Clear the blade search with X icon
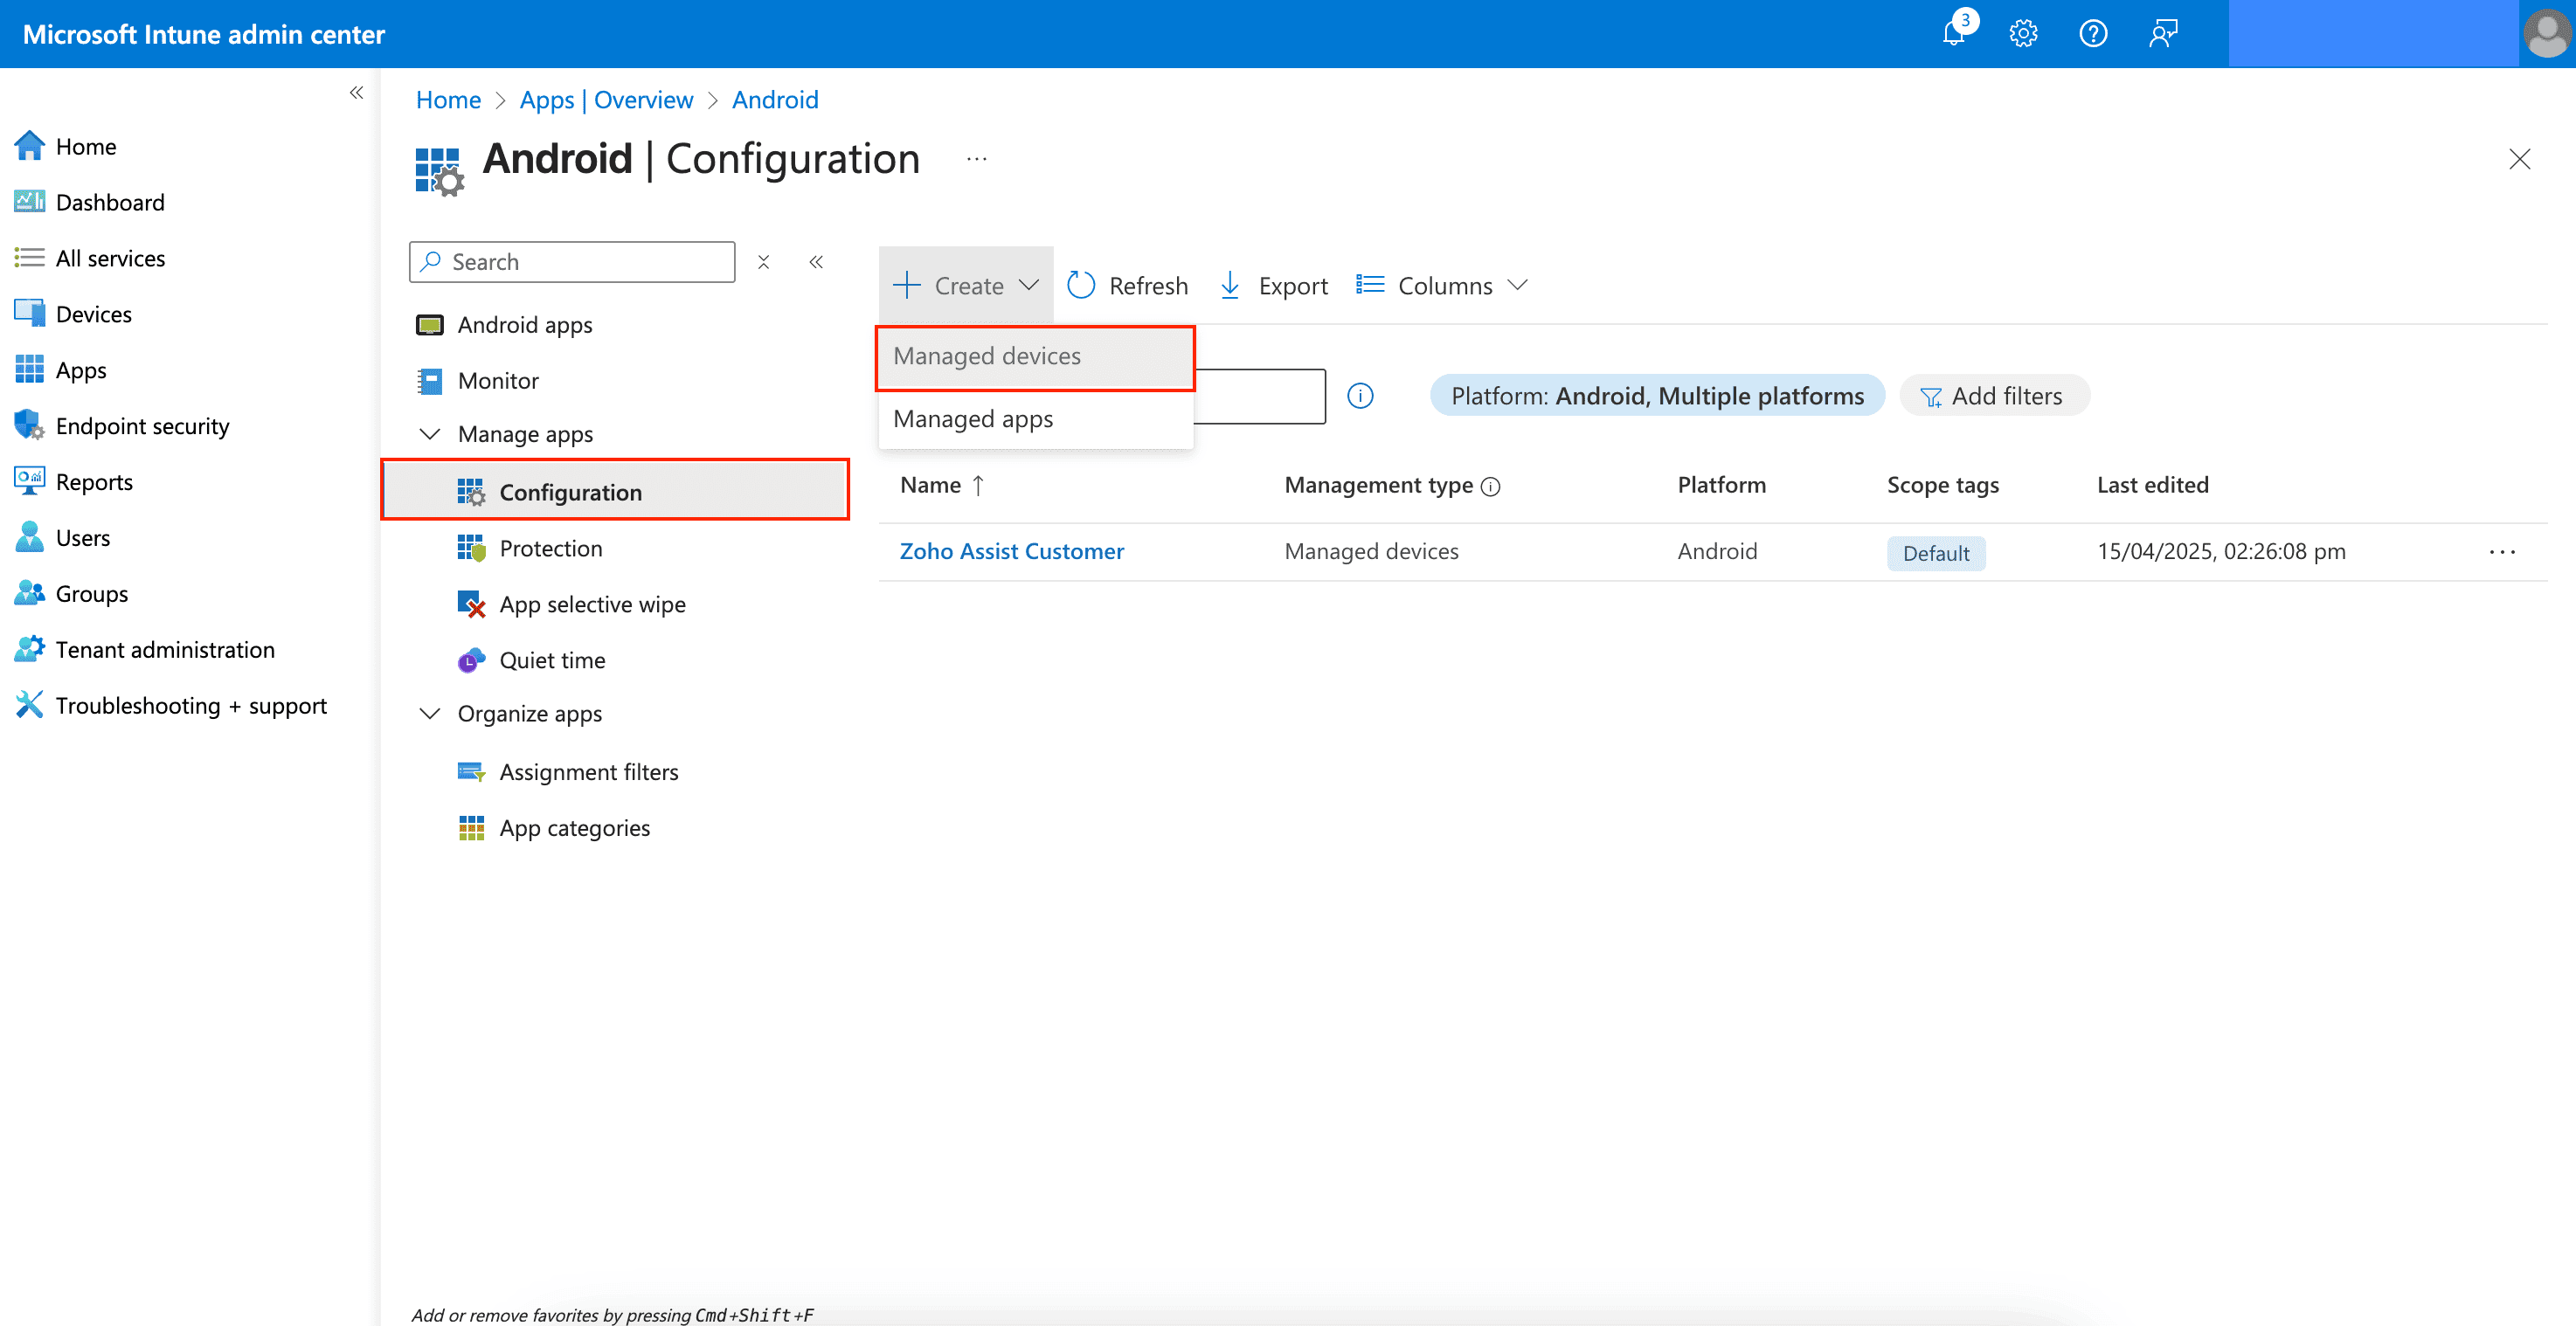The height and width of the screenshot is (1326, 2576). tap(763, 262)
